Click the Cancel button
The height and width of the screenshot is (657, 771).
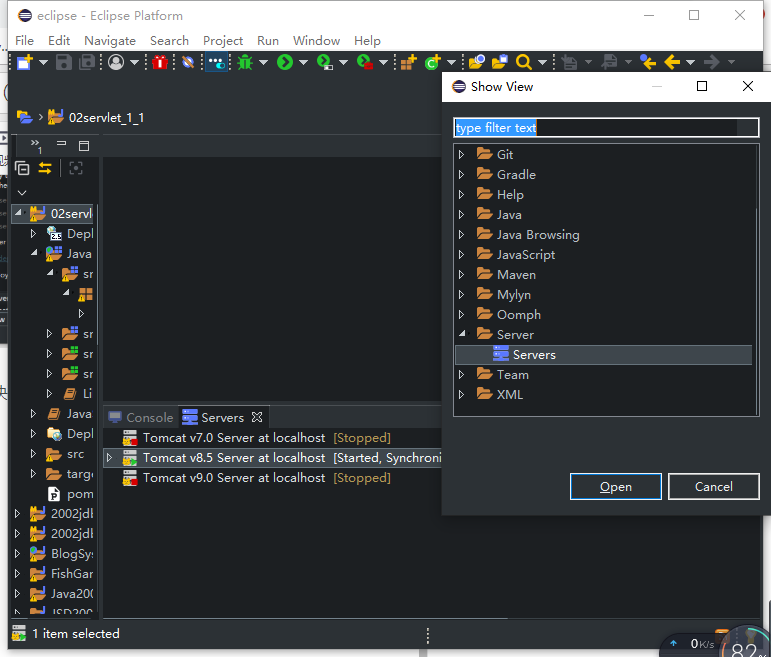(713, 486)
